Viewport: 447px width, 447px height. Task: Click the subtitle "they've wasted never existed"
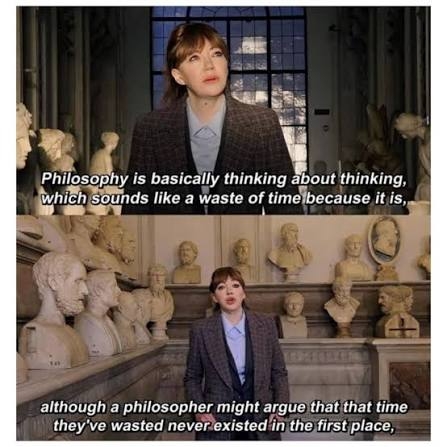pyautogui.click(x=160, y=425)
